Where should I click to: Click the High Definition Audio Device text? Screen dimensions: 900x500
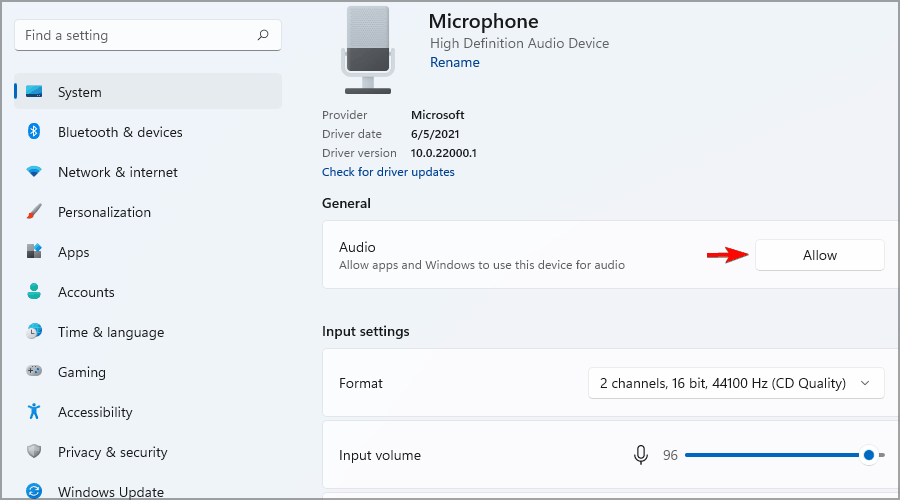pos(519,43)
